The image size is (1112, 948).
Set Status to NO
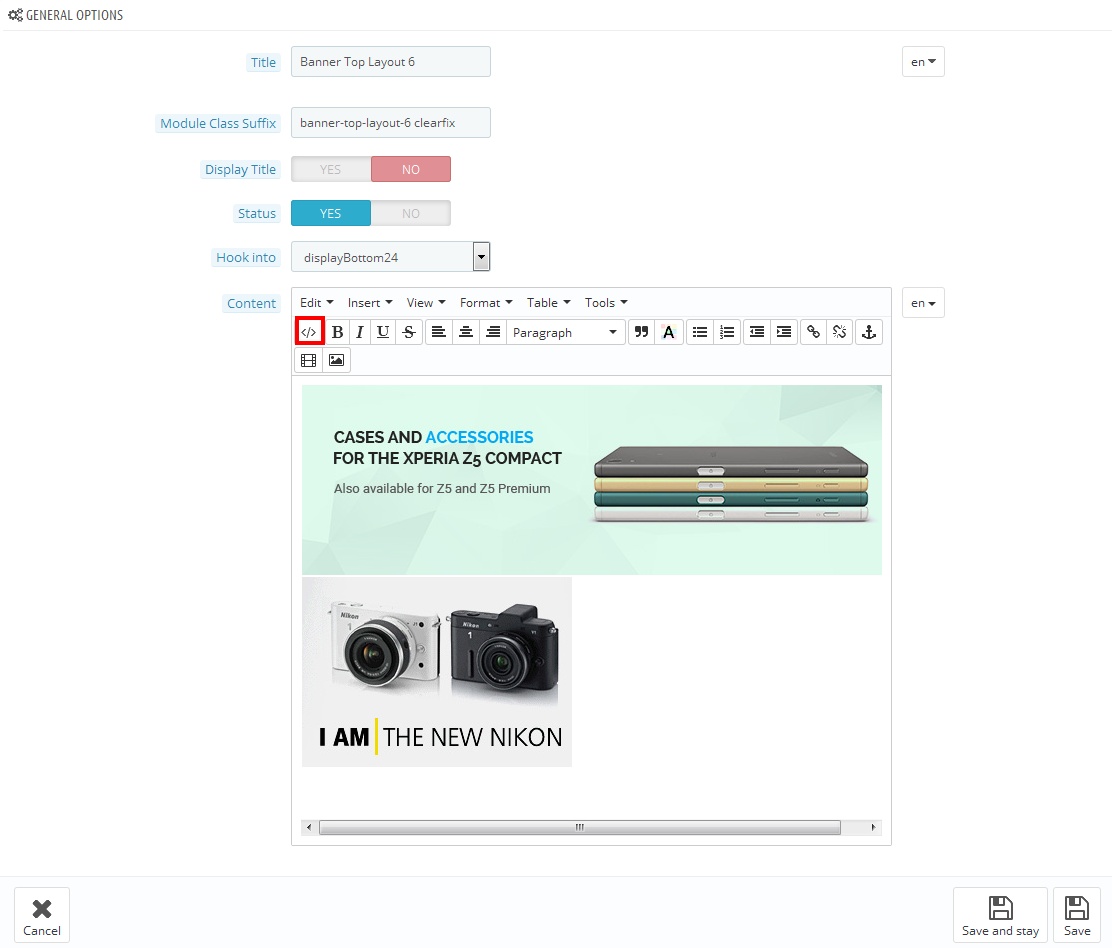click(411, 213)
